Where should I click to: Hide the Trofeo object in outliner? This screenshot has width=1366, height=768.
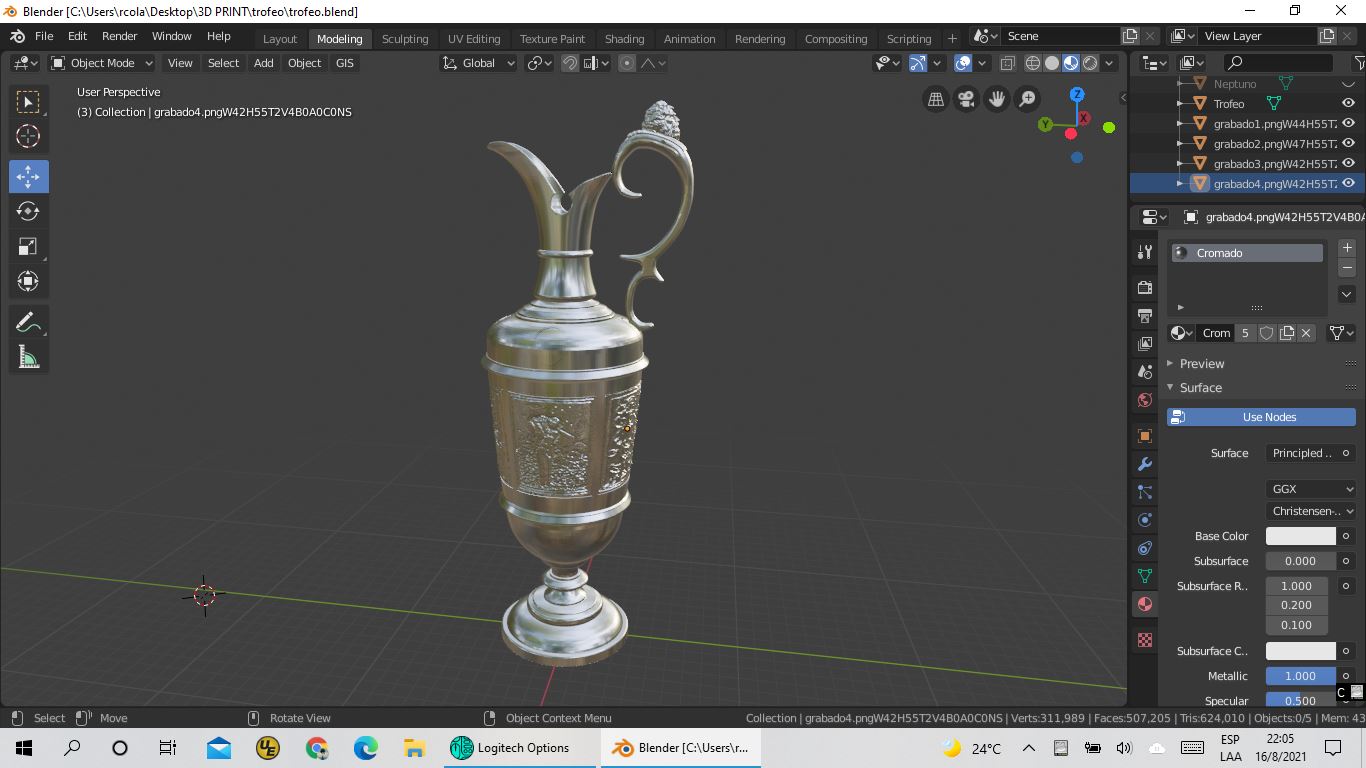[x=1348, y=104]
